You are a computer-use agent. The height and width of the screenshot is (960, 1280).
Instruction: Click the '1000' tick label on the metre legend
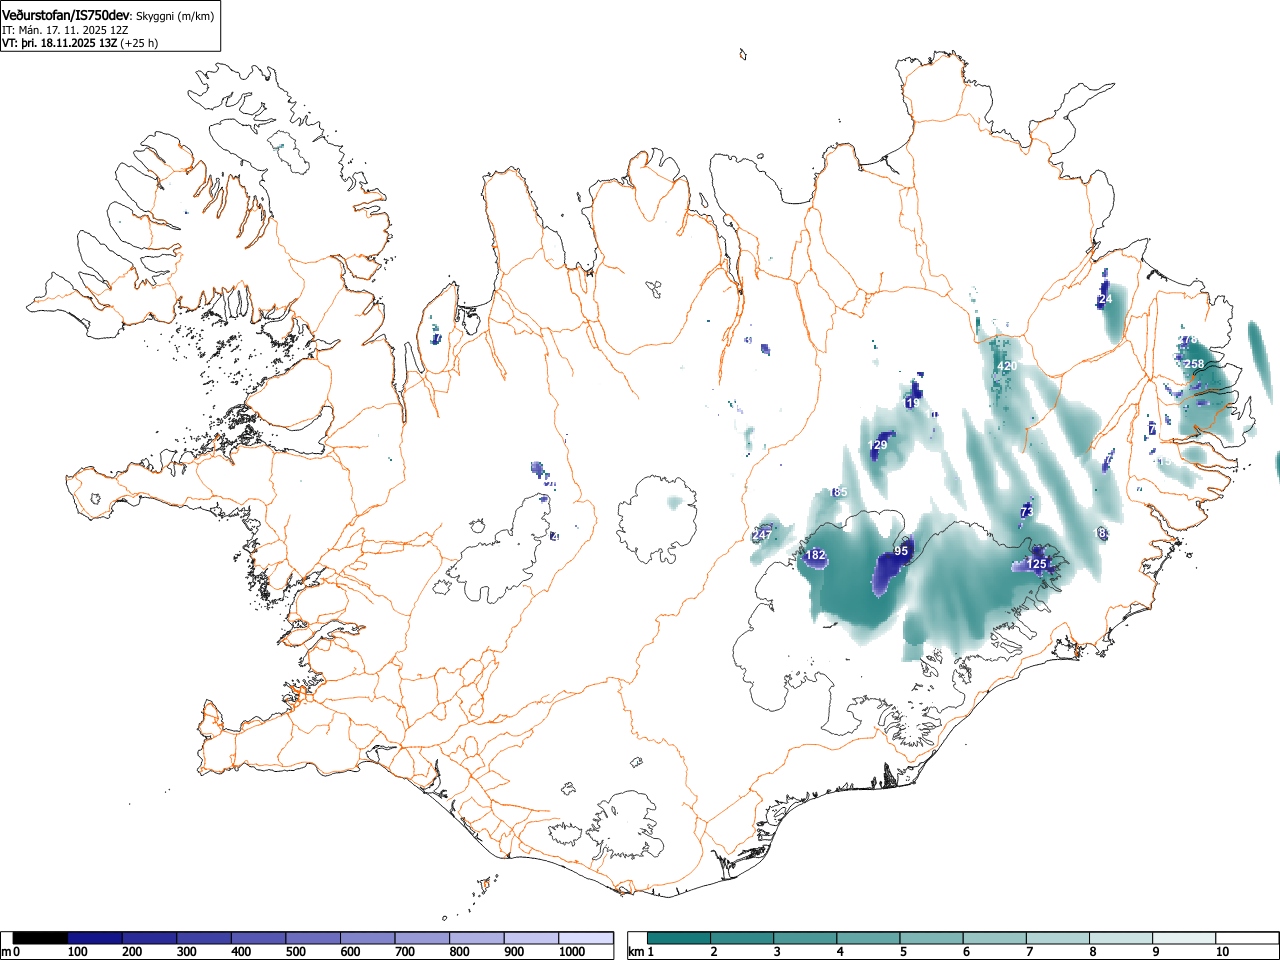[572, 952]
